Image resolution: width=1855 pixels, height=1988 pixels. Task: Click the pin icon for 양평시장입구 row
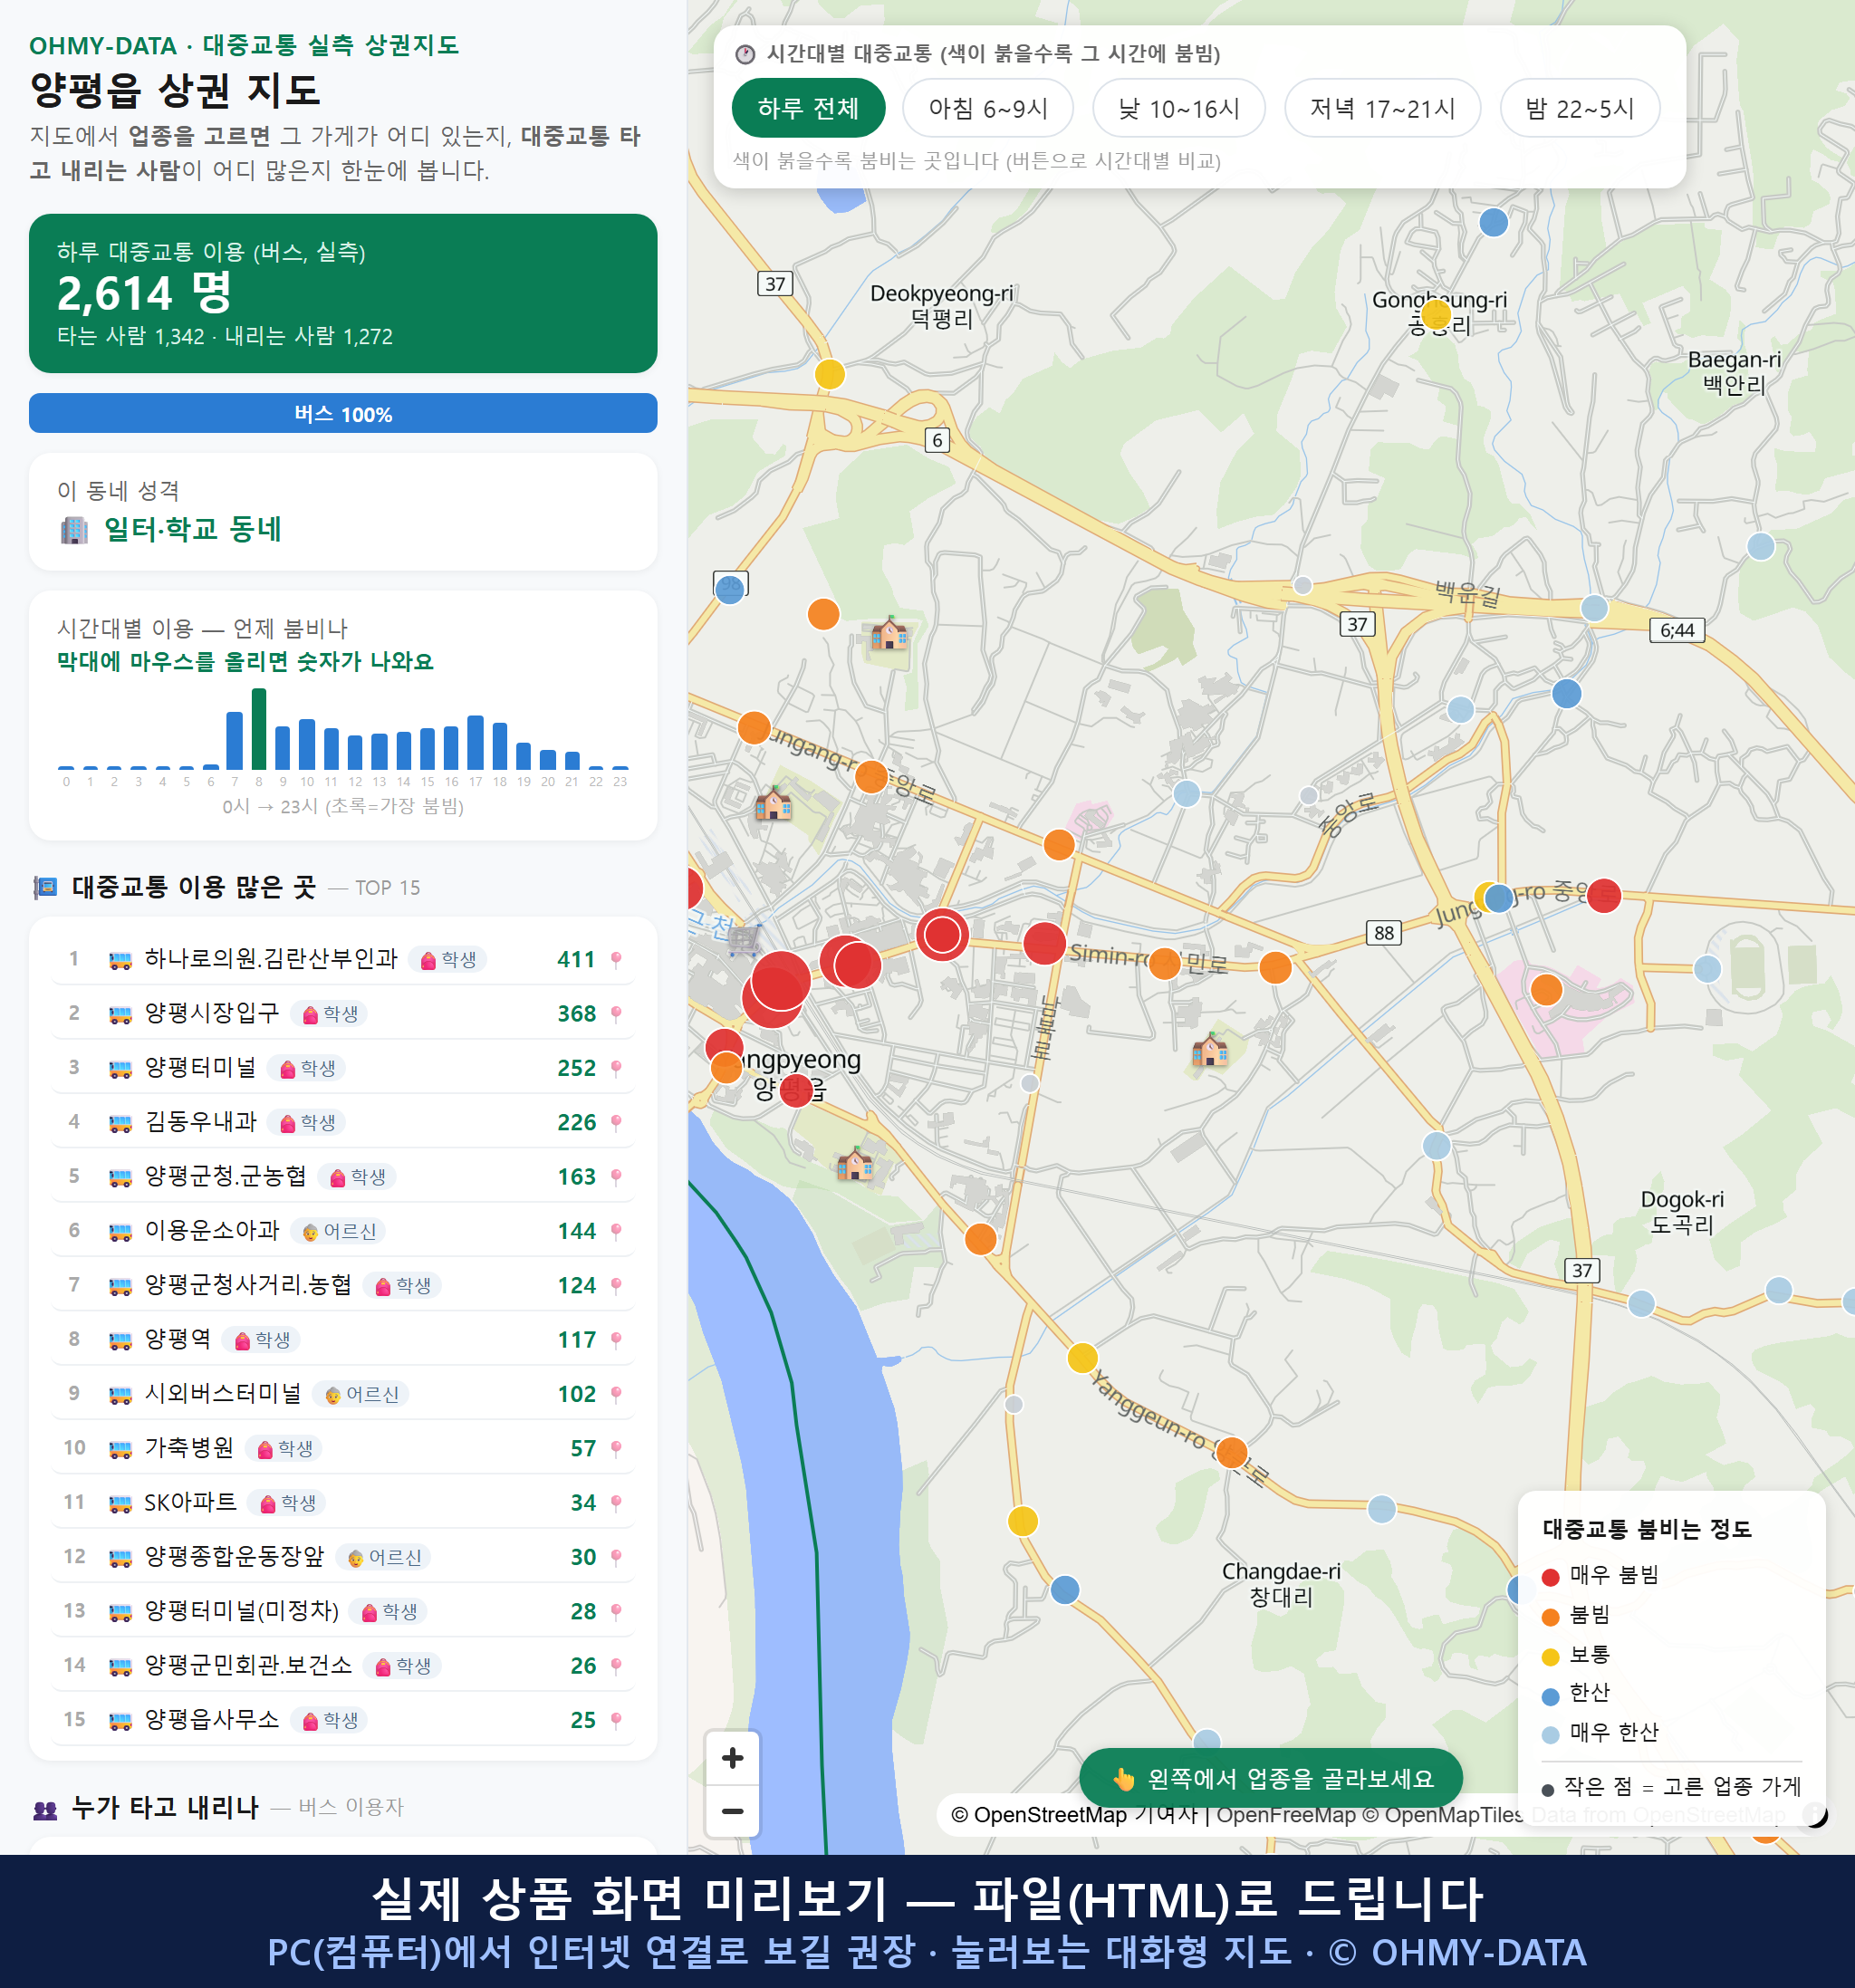pyautogui.click(x=616, y=1014)
